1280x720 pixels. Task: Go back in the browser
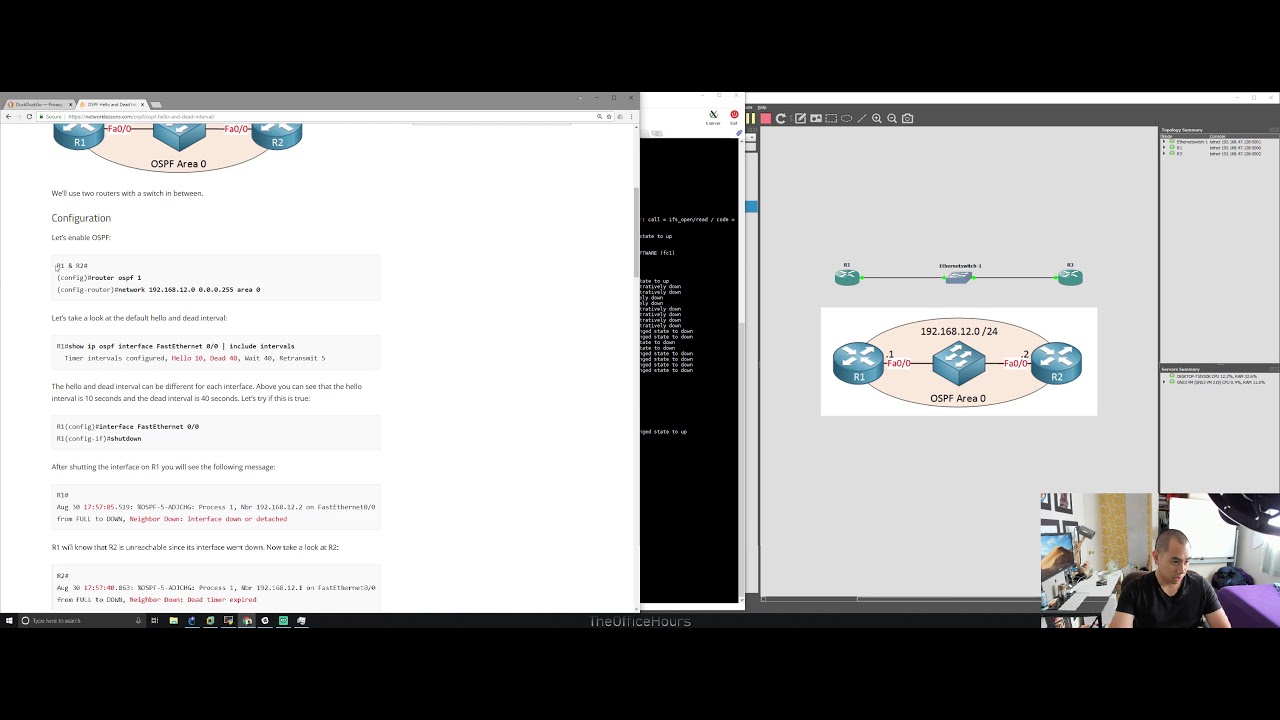[x=8, y=117]
